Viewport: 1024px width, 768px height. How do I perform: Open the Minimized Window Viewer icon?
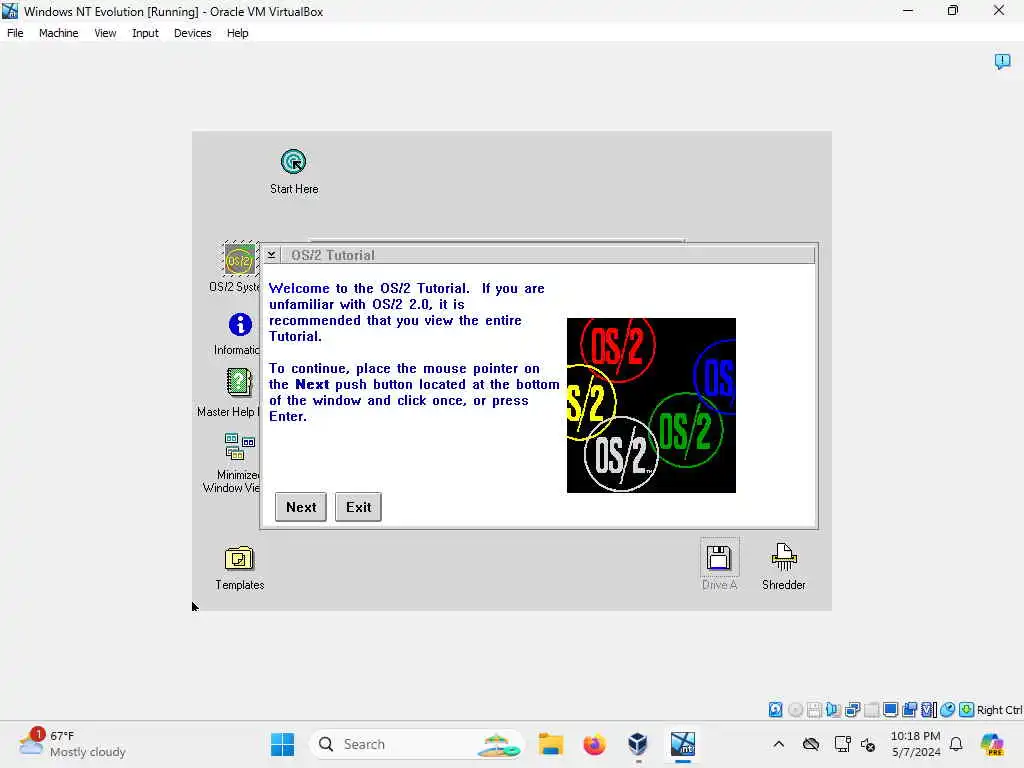239,447
